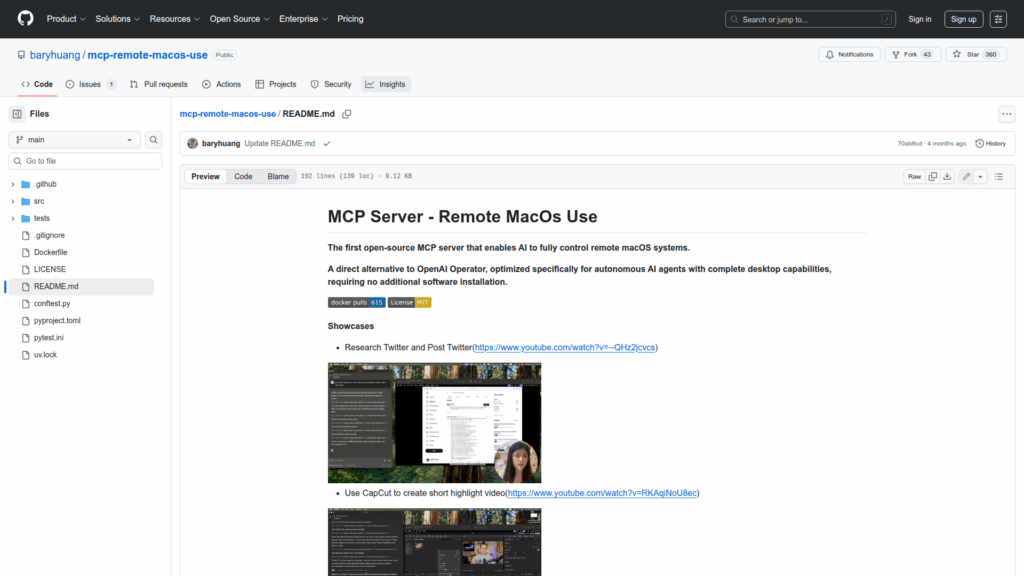Viewport: 1024px width, 576px height.
Task: Click the GitHub logo icon
Action: tap(25, 19)
